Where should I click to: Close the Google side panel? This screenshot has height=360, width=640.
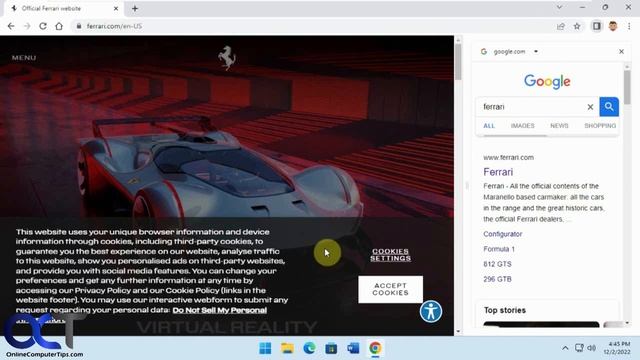coord(621,51)
